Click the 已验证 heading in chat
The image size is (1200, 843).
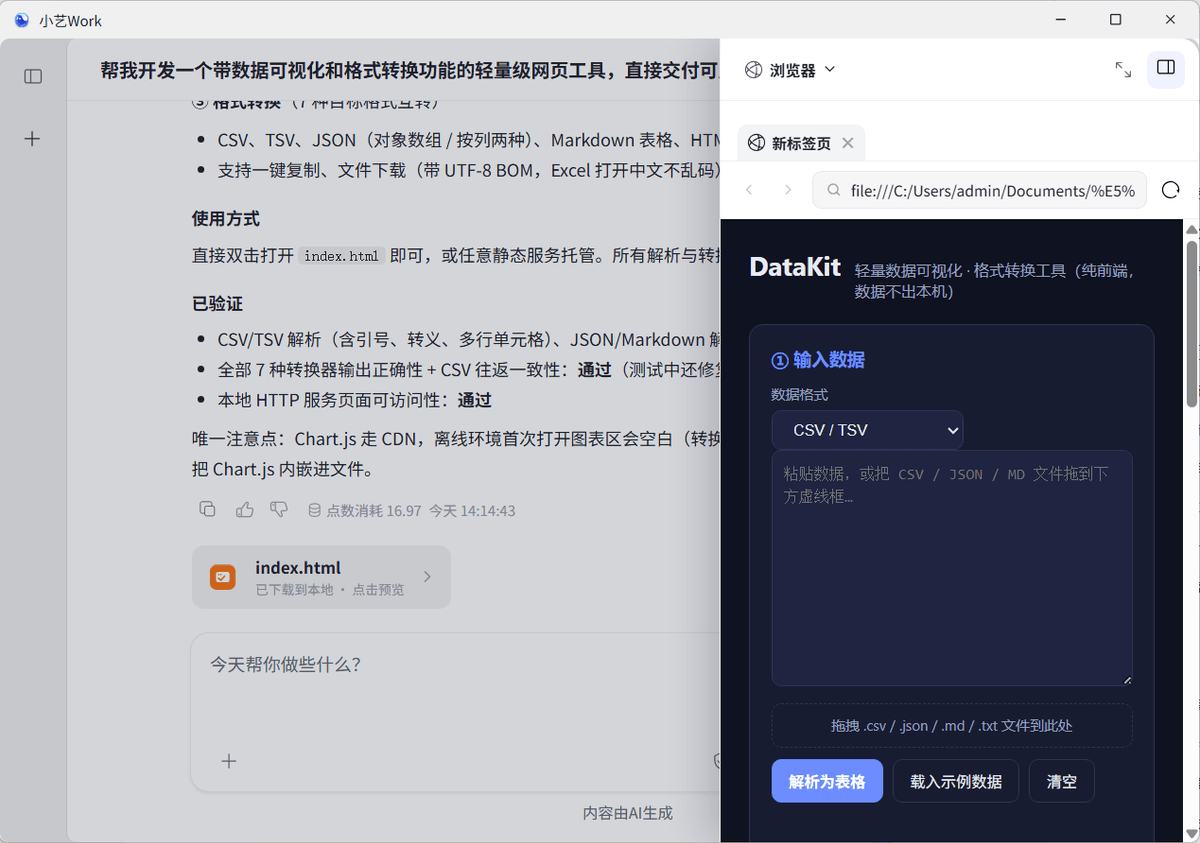click(217, 303)
